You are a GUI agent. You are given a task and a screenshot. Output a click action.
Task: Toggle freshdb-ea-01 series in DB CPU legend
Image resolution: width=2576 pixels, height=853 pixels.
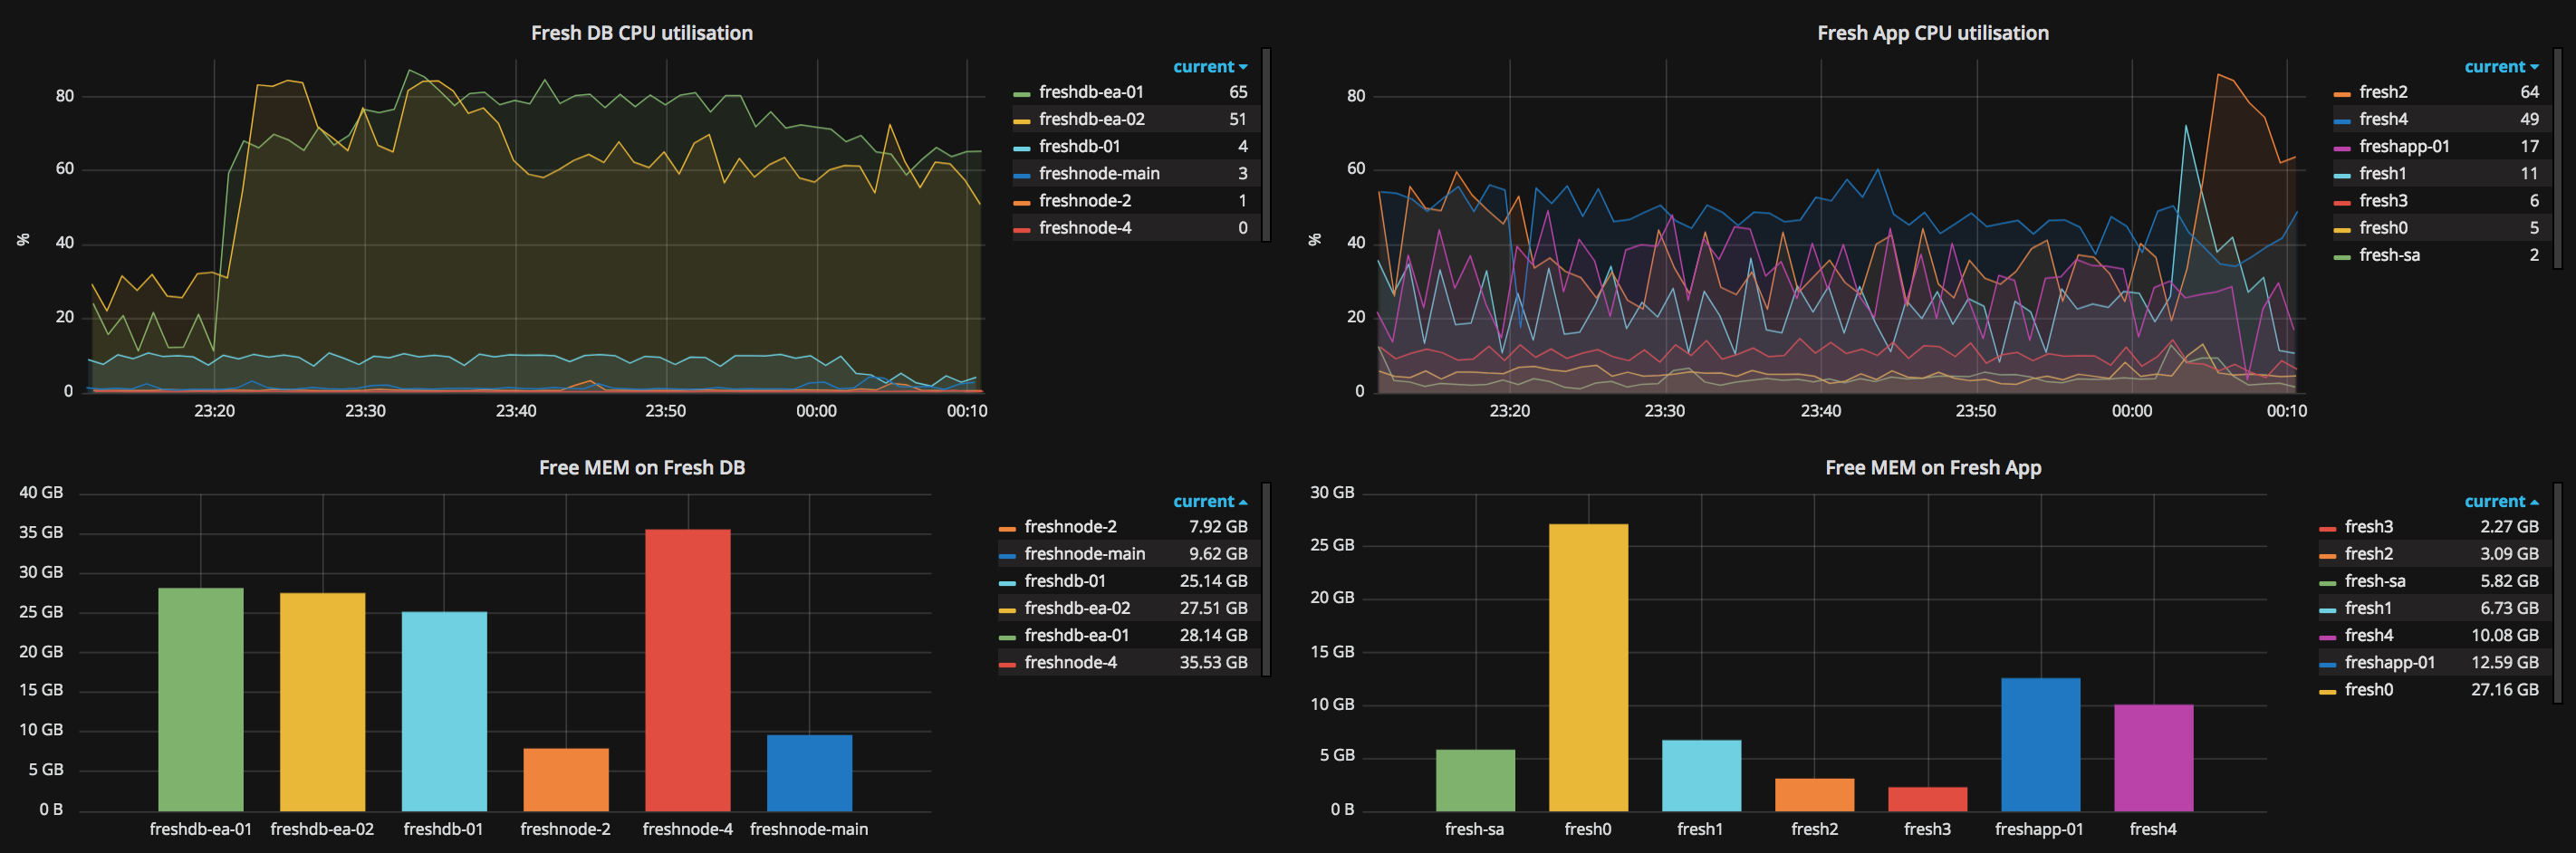click(x=1090, y=92)
